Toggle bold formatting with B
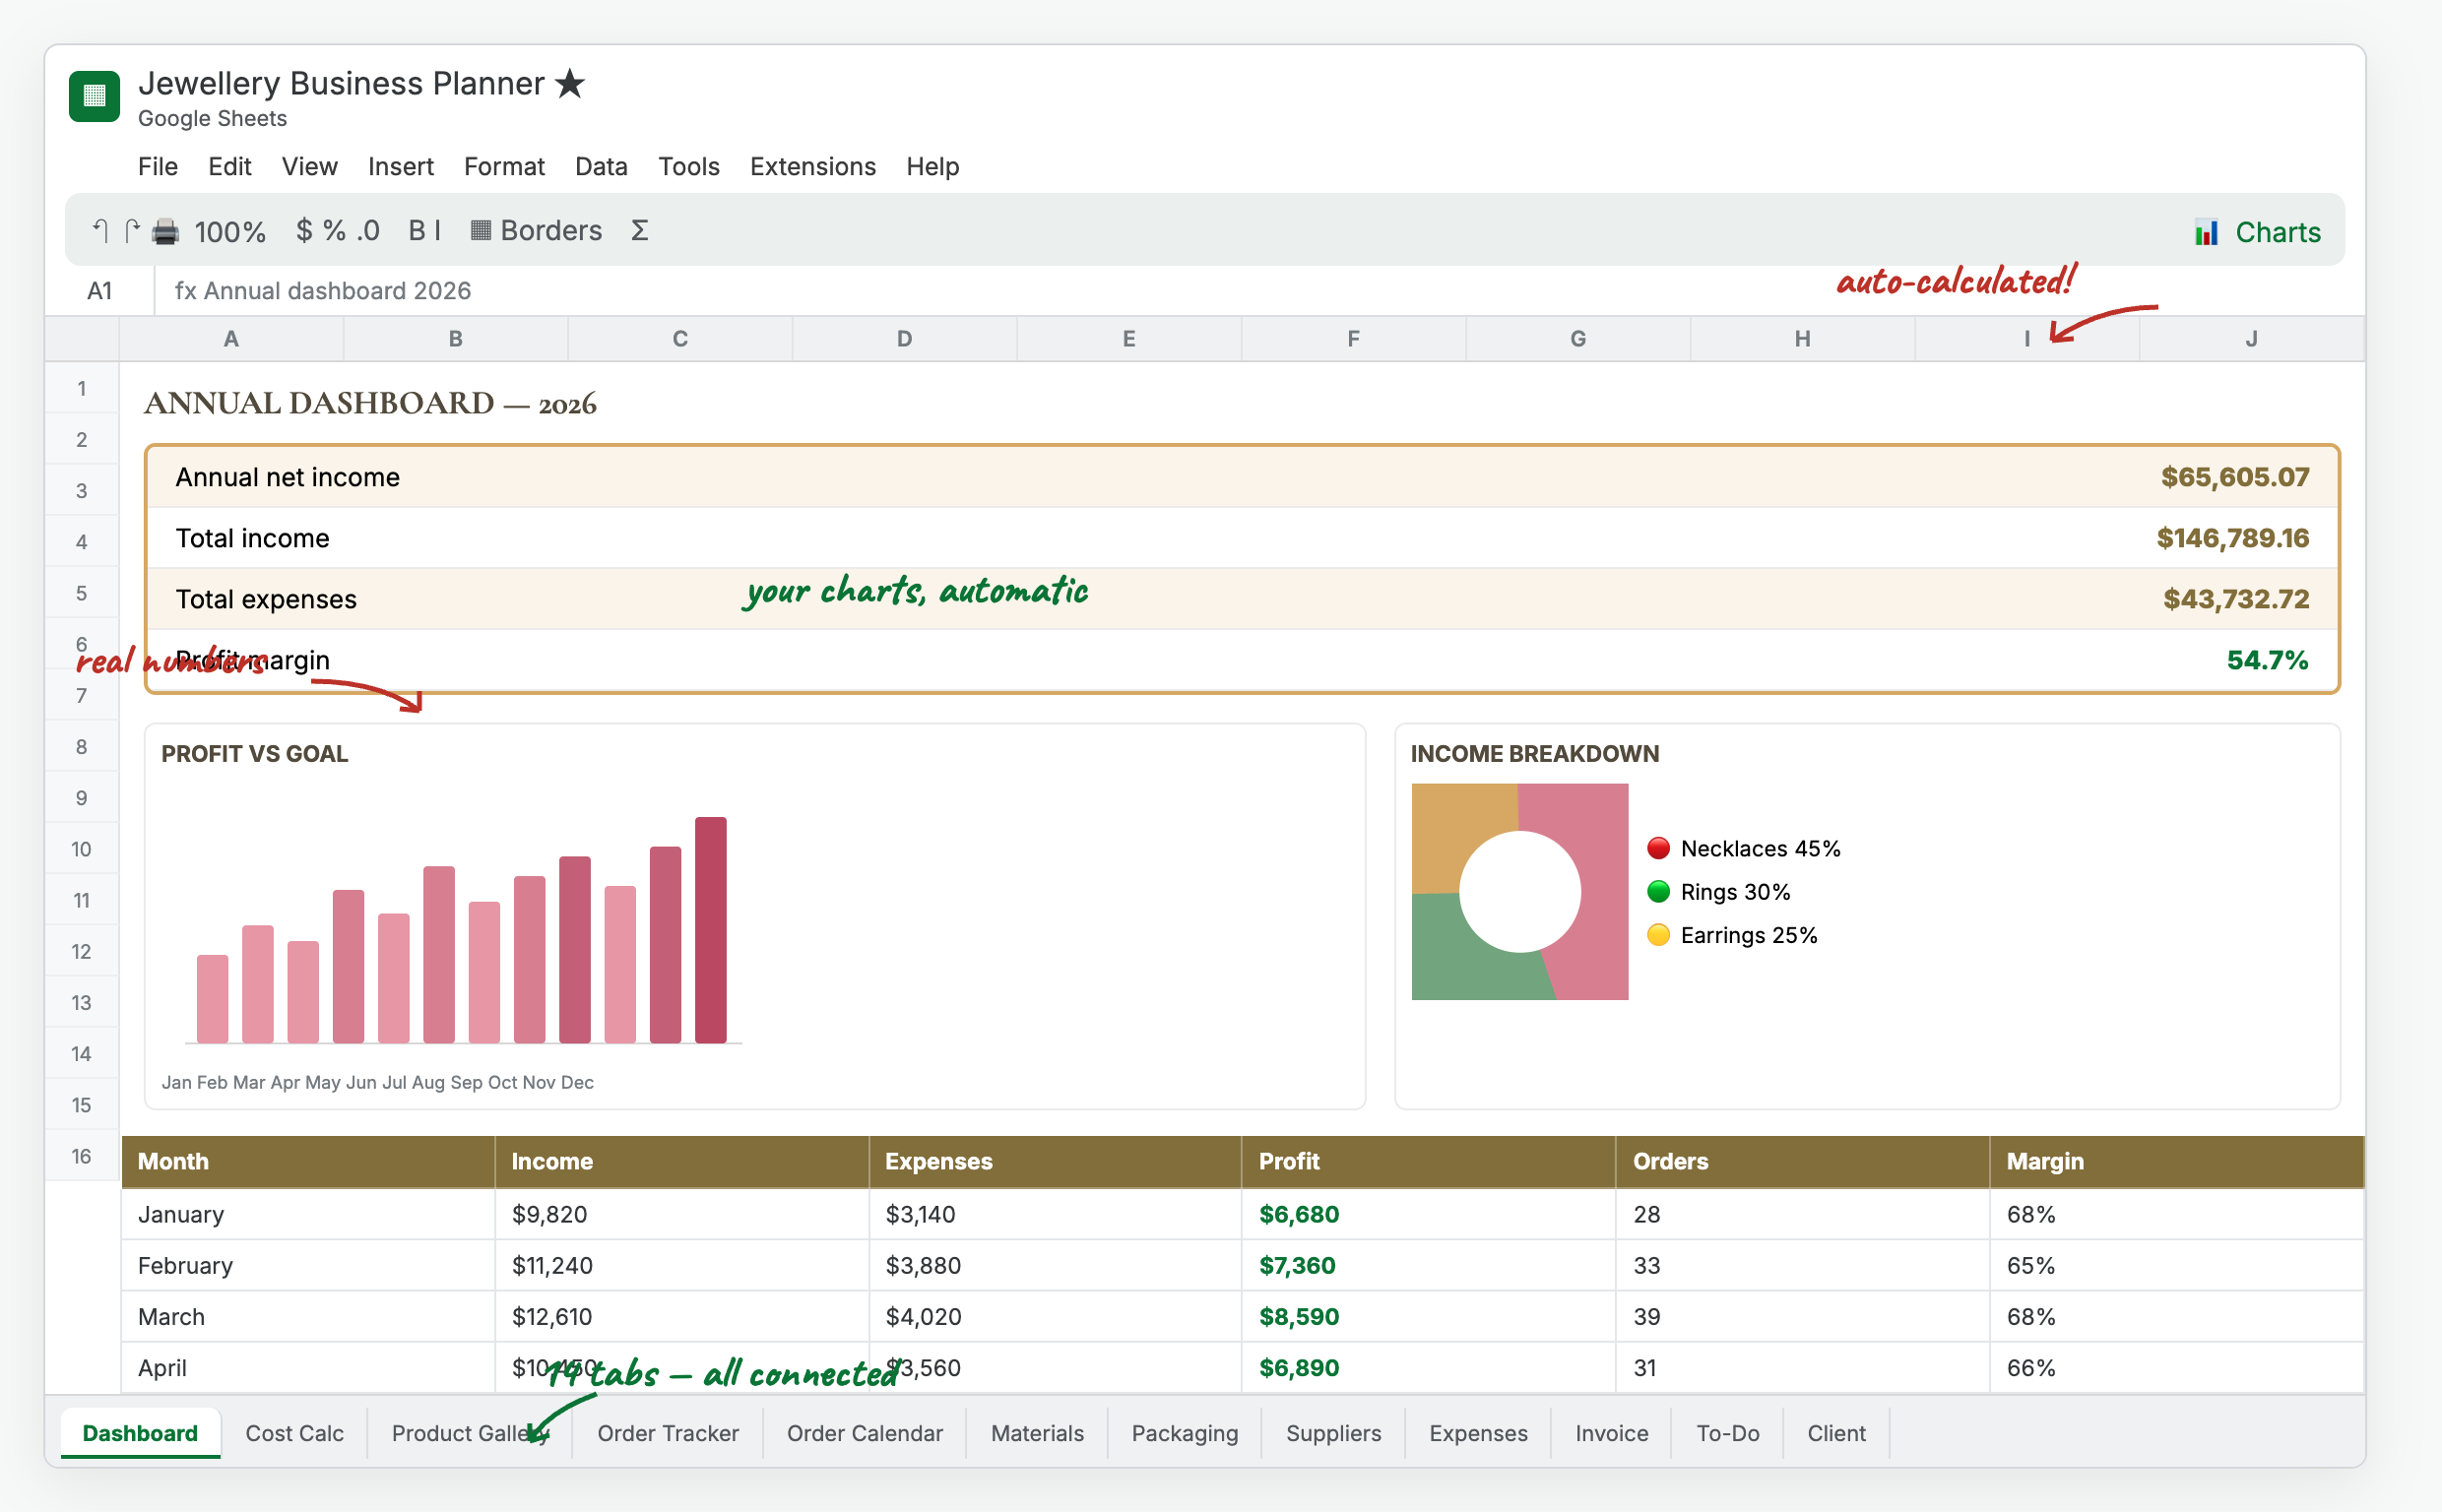Screen dimensions: 2442x1512 pos(417,231)
